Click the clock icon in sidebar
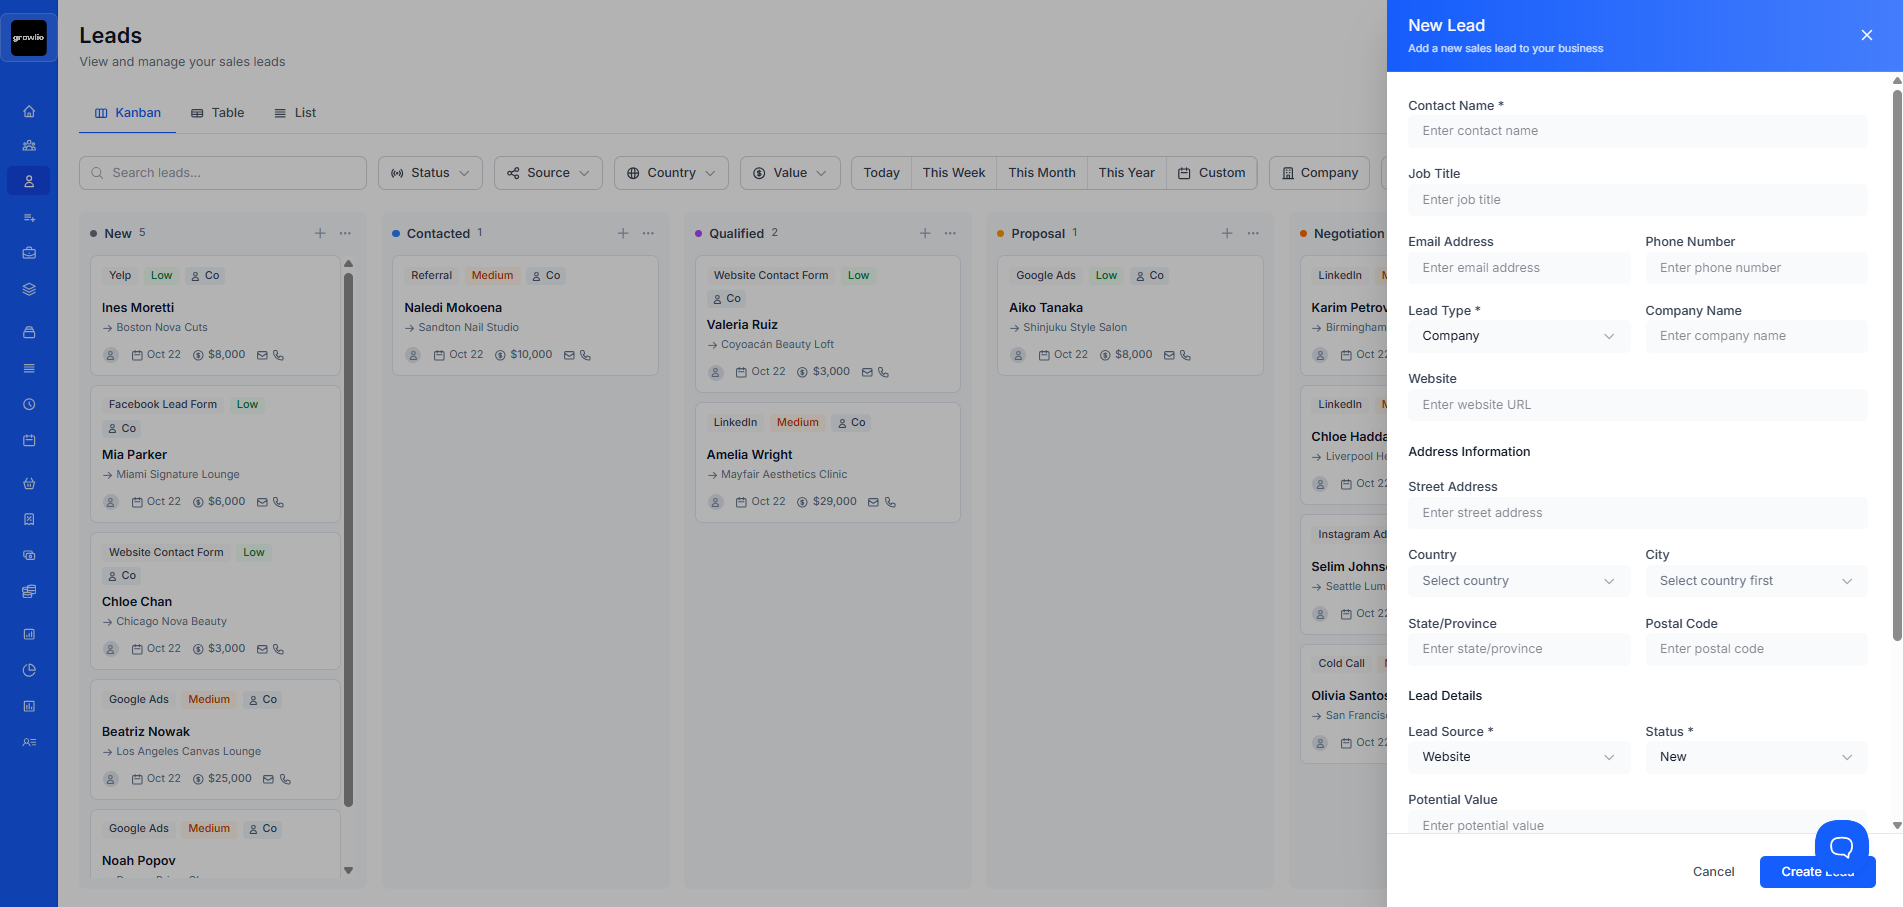 tap(29, 405)
